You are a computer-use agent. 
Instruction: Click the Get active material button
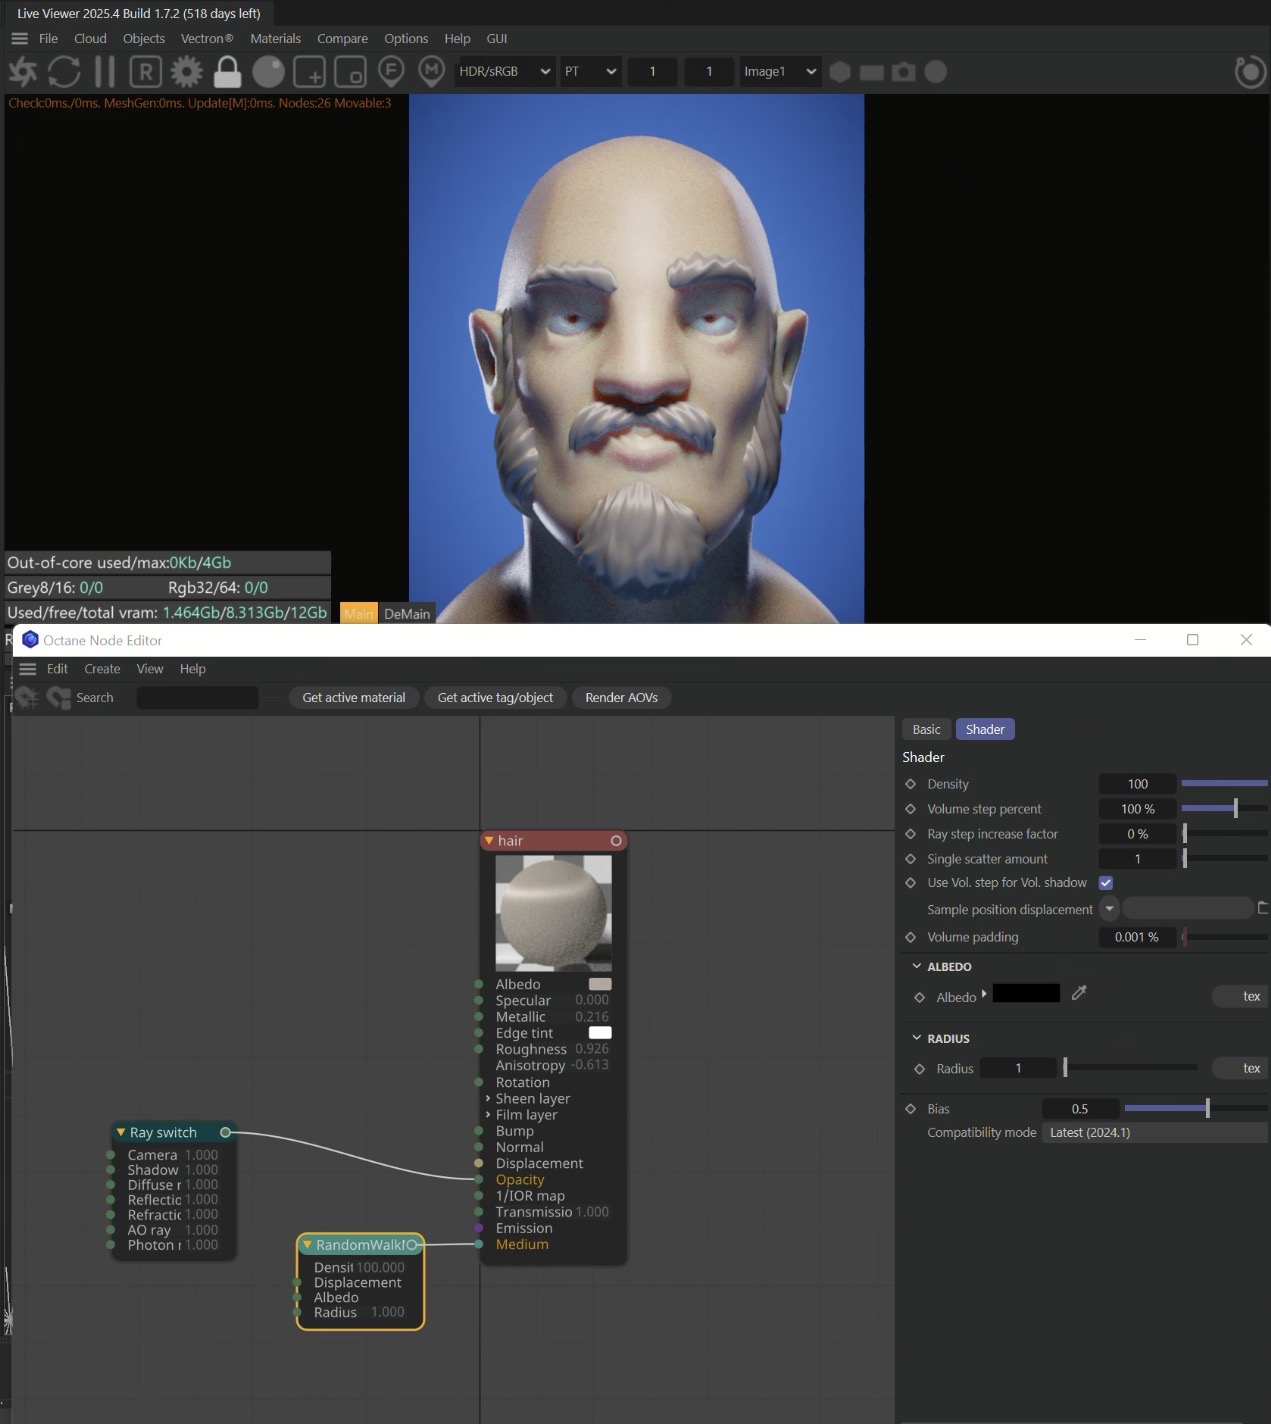[354, 698]
